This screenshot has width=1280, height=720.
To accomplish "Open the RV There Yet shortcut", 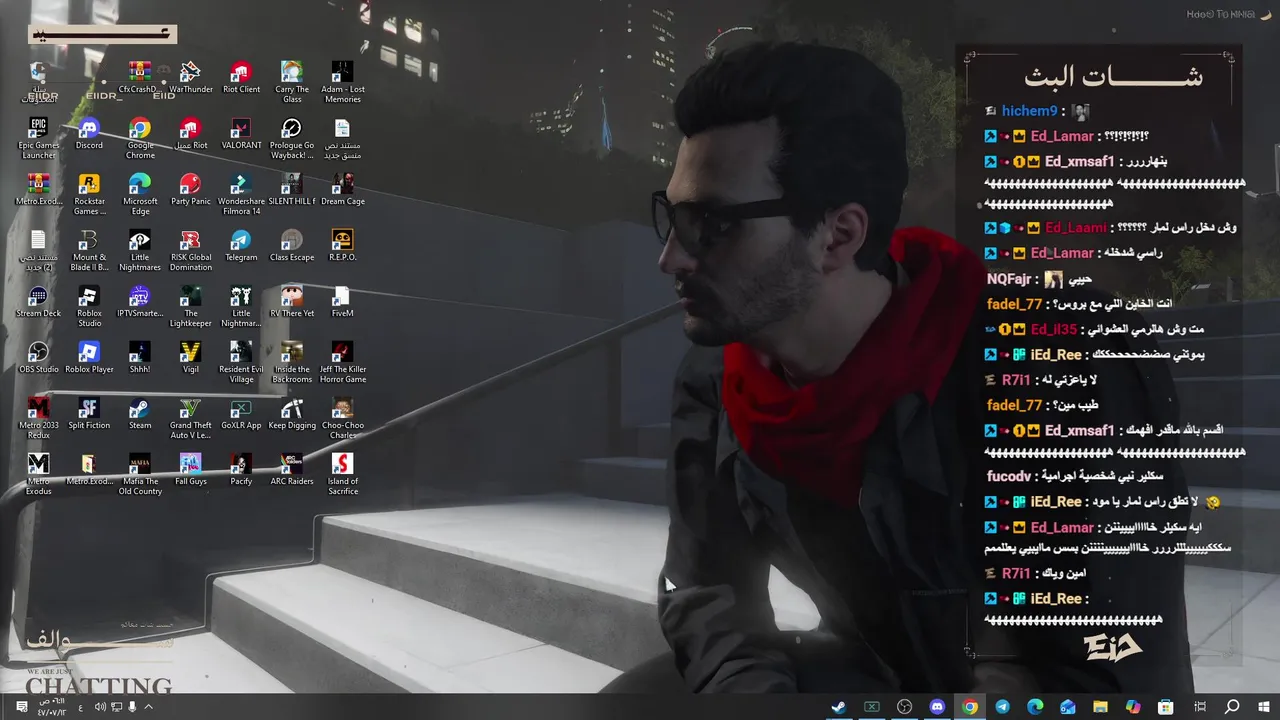I will coord(292,302).
